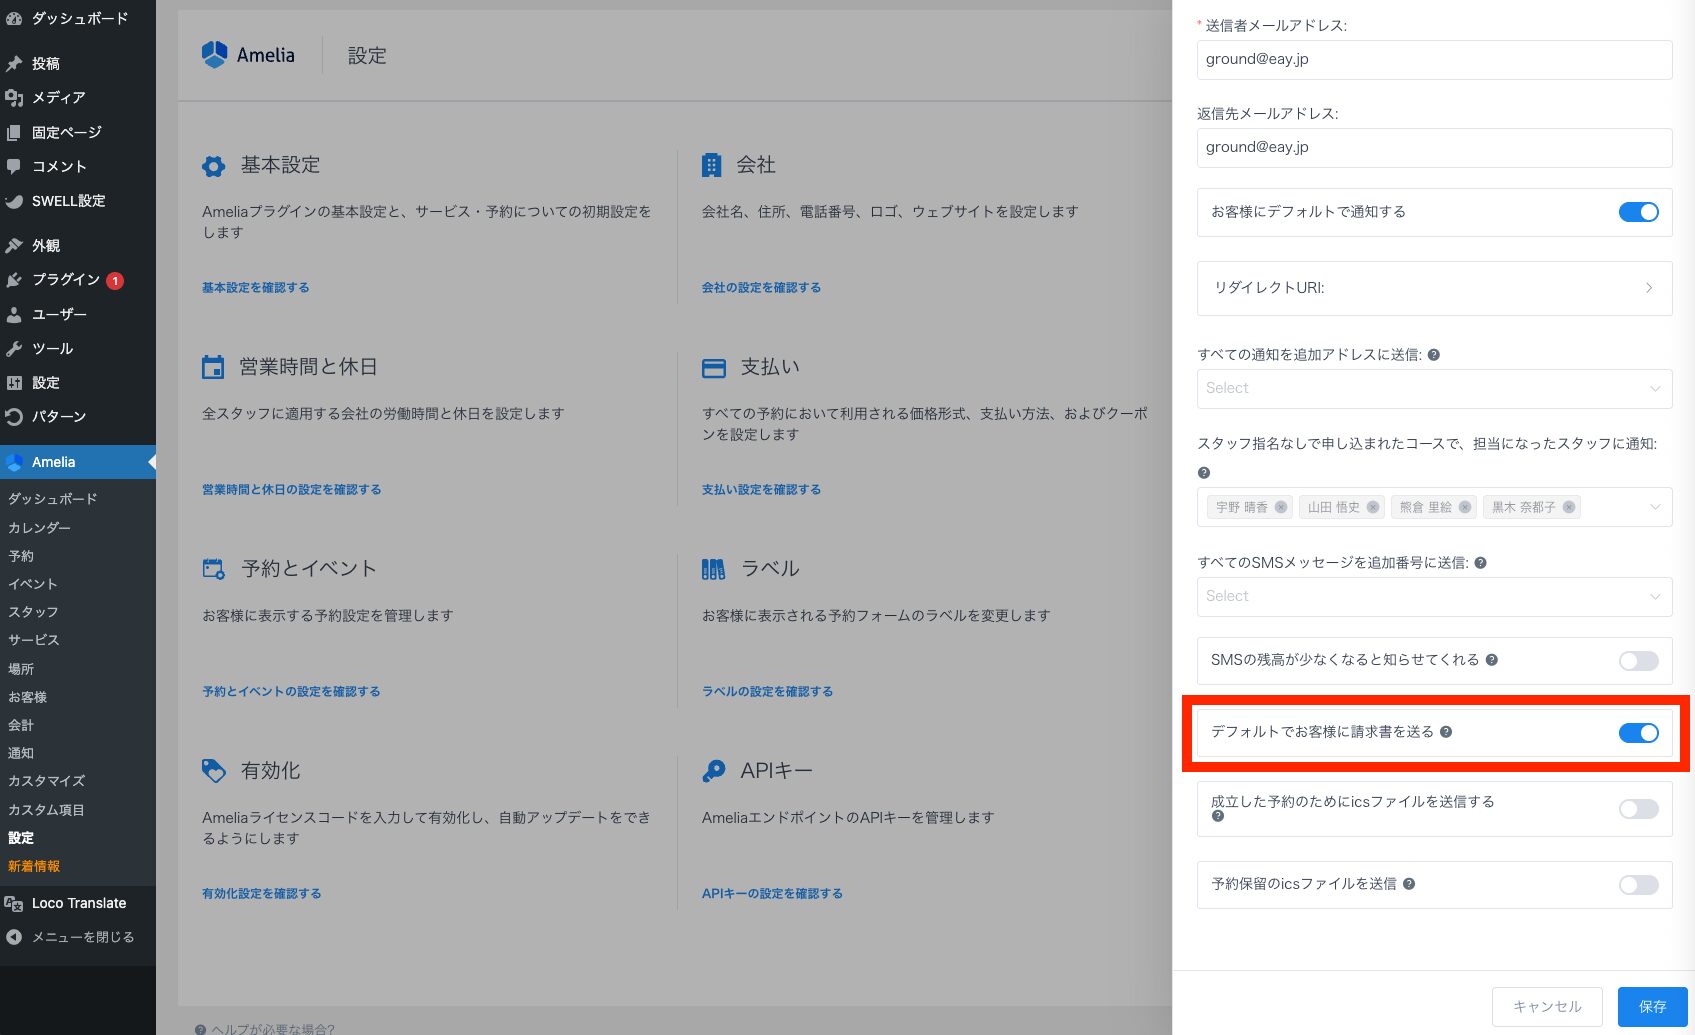This screenshot has height=1035, width=1695.
Task: Expand the リダイレクトURI row
Action: pos(1433,288)
